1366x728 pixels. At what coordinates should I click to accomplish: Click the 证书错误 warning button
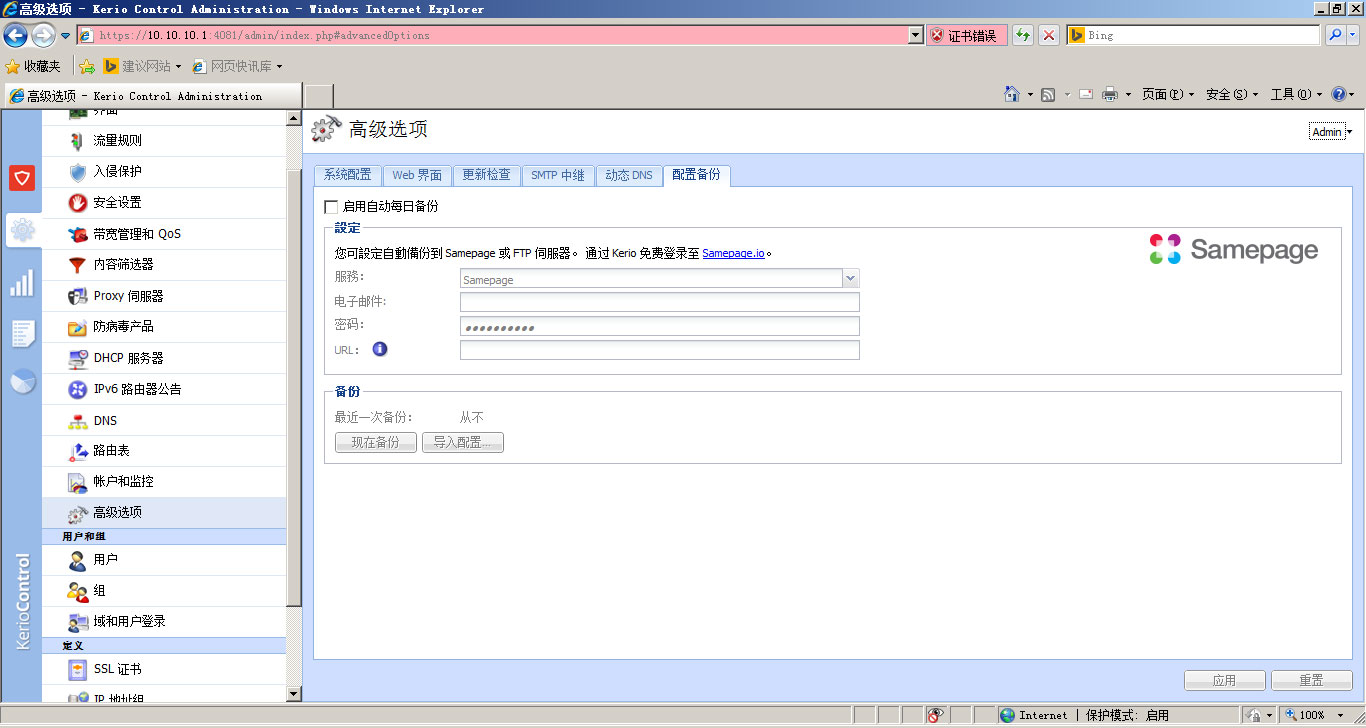[966, 35]
